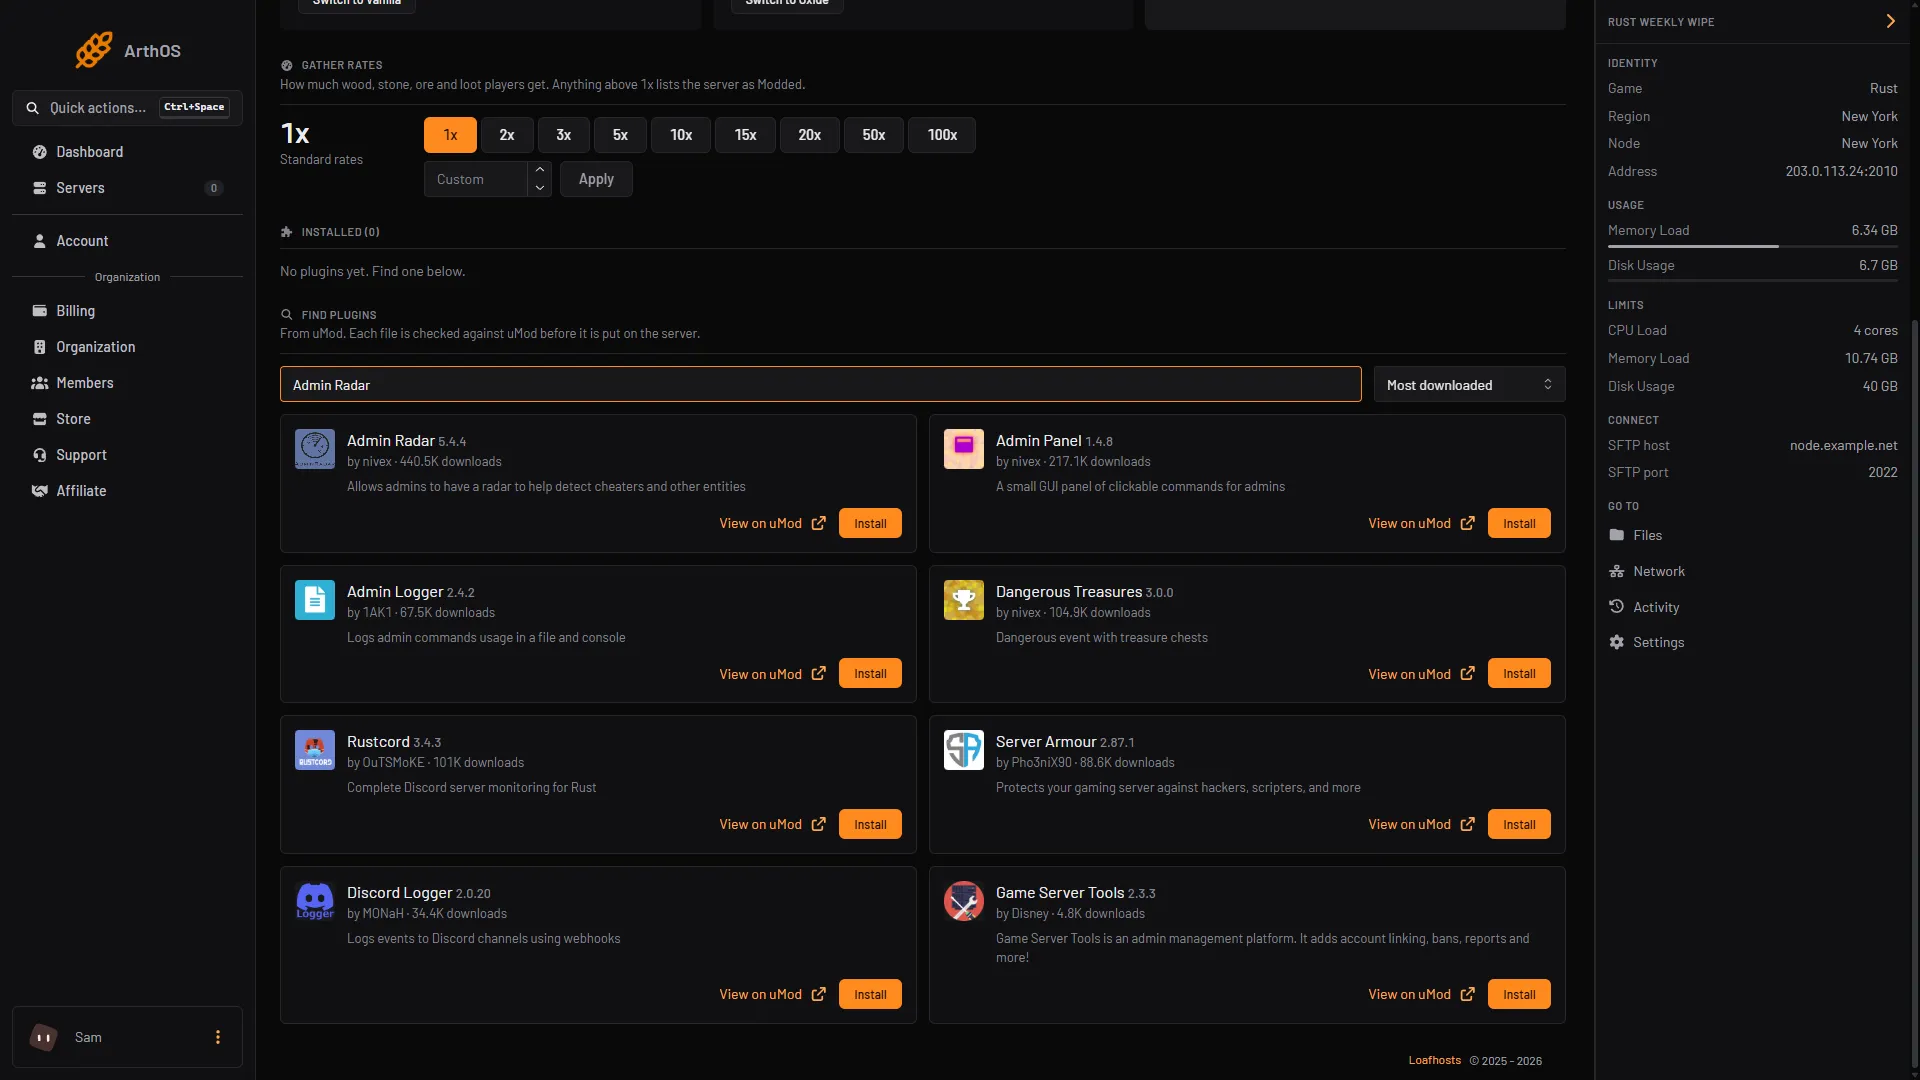The height and width of the screenshot is (1080, 1920).
Task: Select the 5x gather rate
Action: (620, 135)
